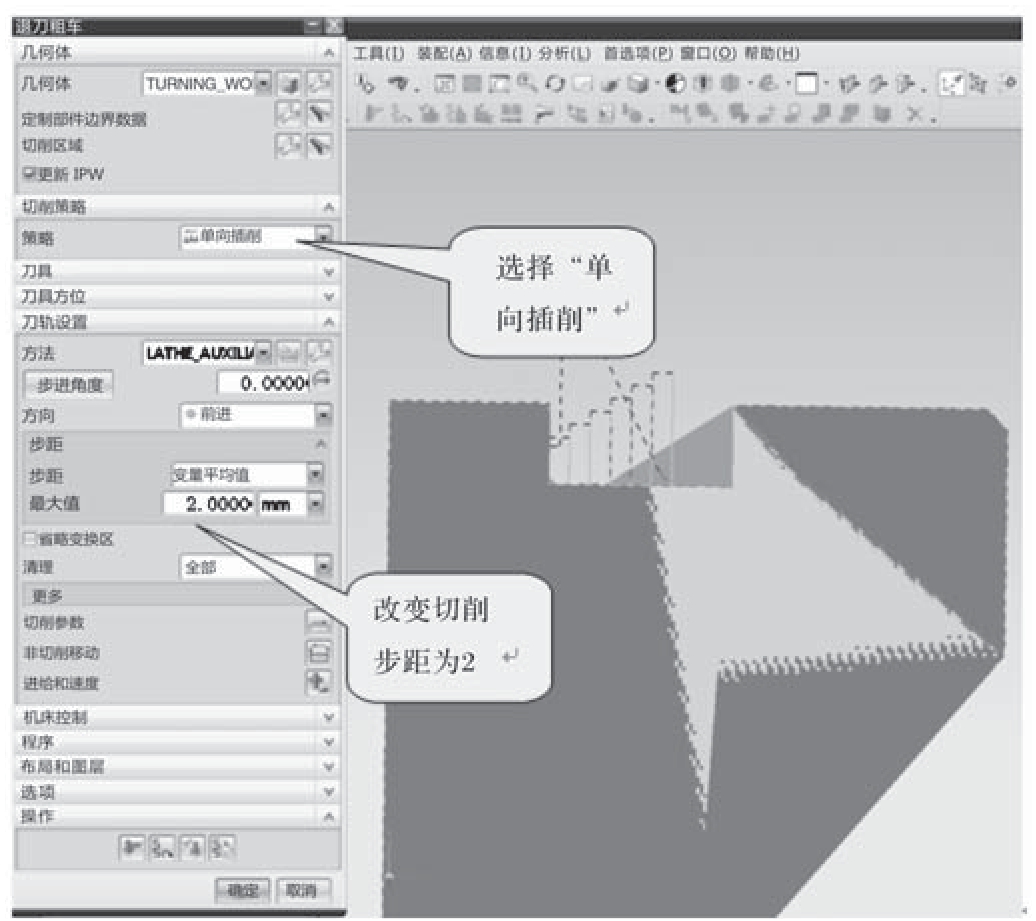1036x921 pixels.
Task: Toggle the 更新 IPW checkbox
Action: (29, 174)
